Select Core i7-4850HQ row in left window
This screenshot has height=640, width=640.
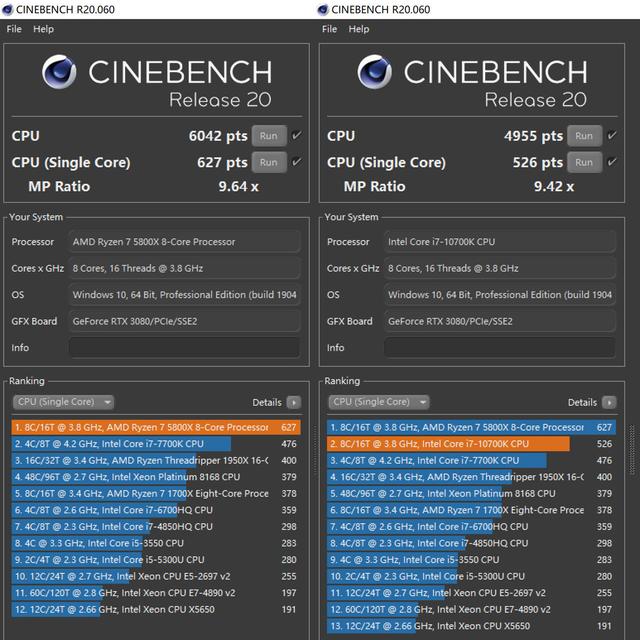coord(156,527)
